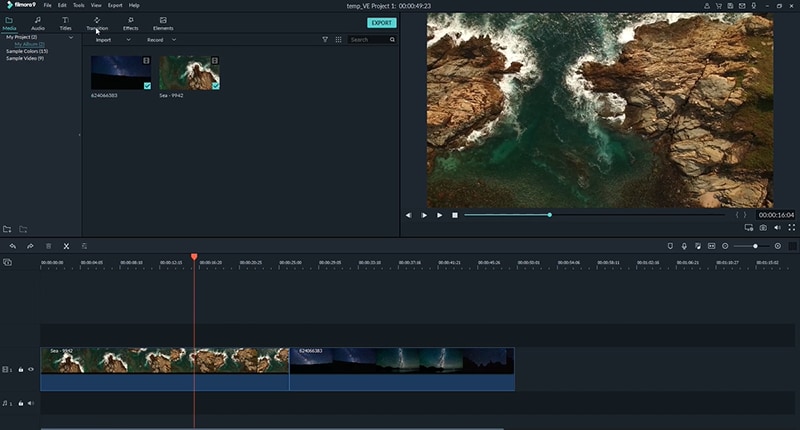Click the delete folder icon in media panel
The image size is (800, 430).
(x=23, y=230)
